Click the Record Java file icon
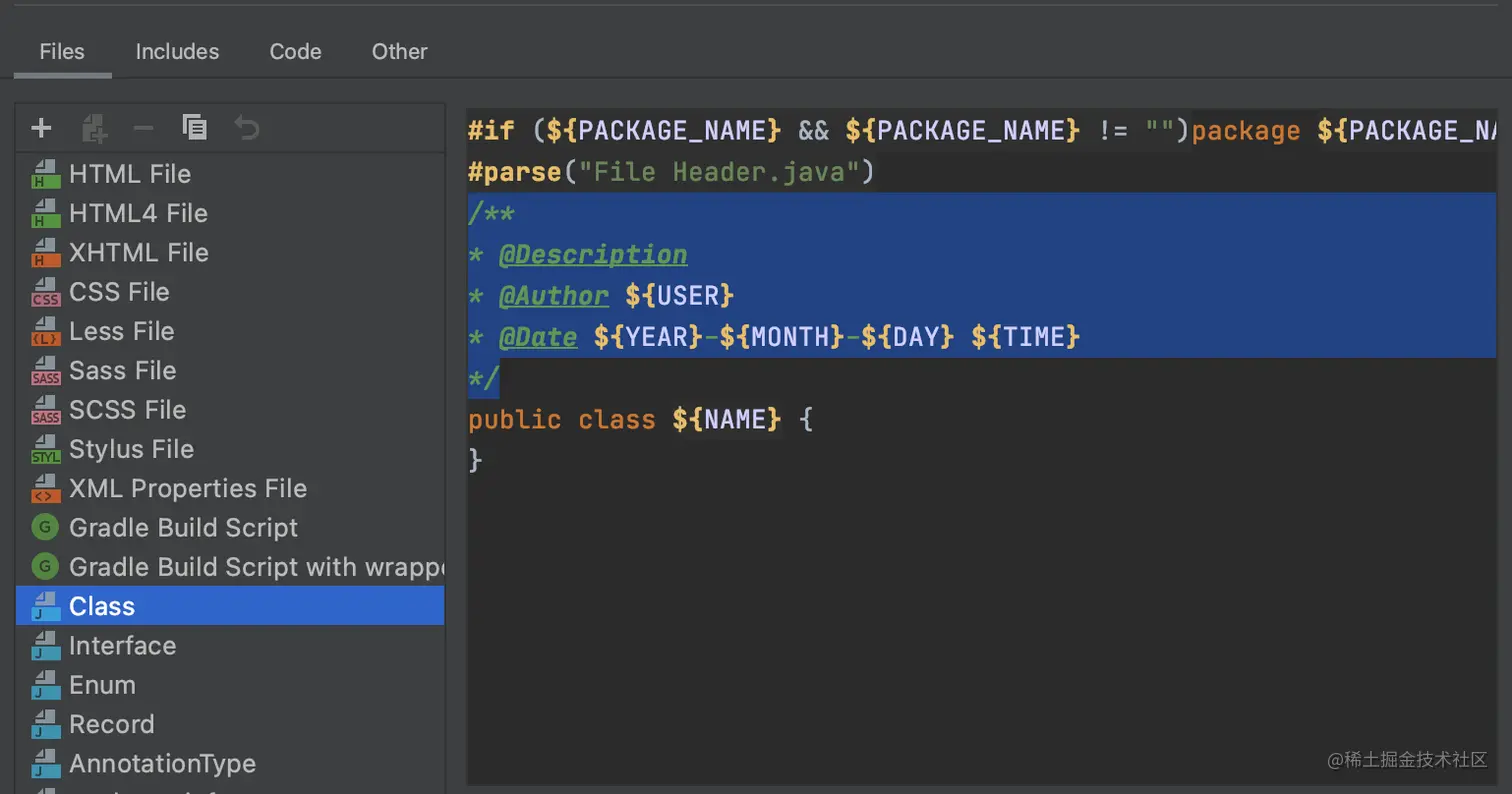The image size is (1512, 794). pos(45,725)
